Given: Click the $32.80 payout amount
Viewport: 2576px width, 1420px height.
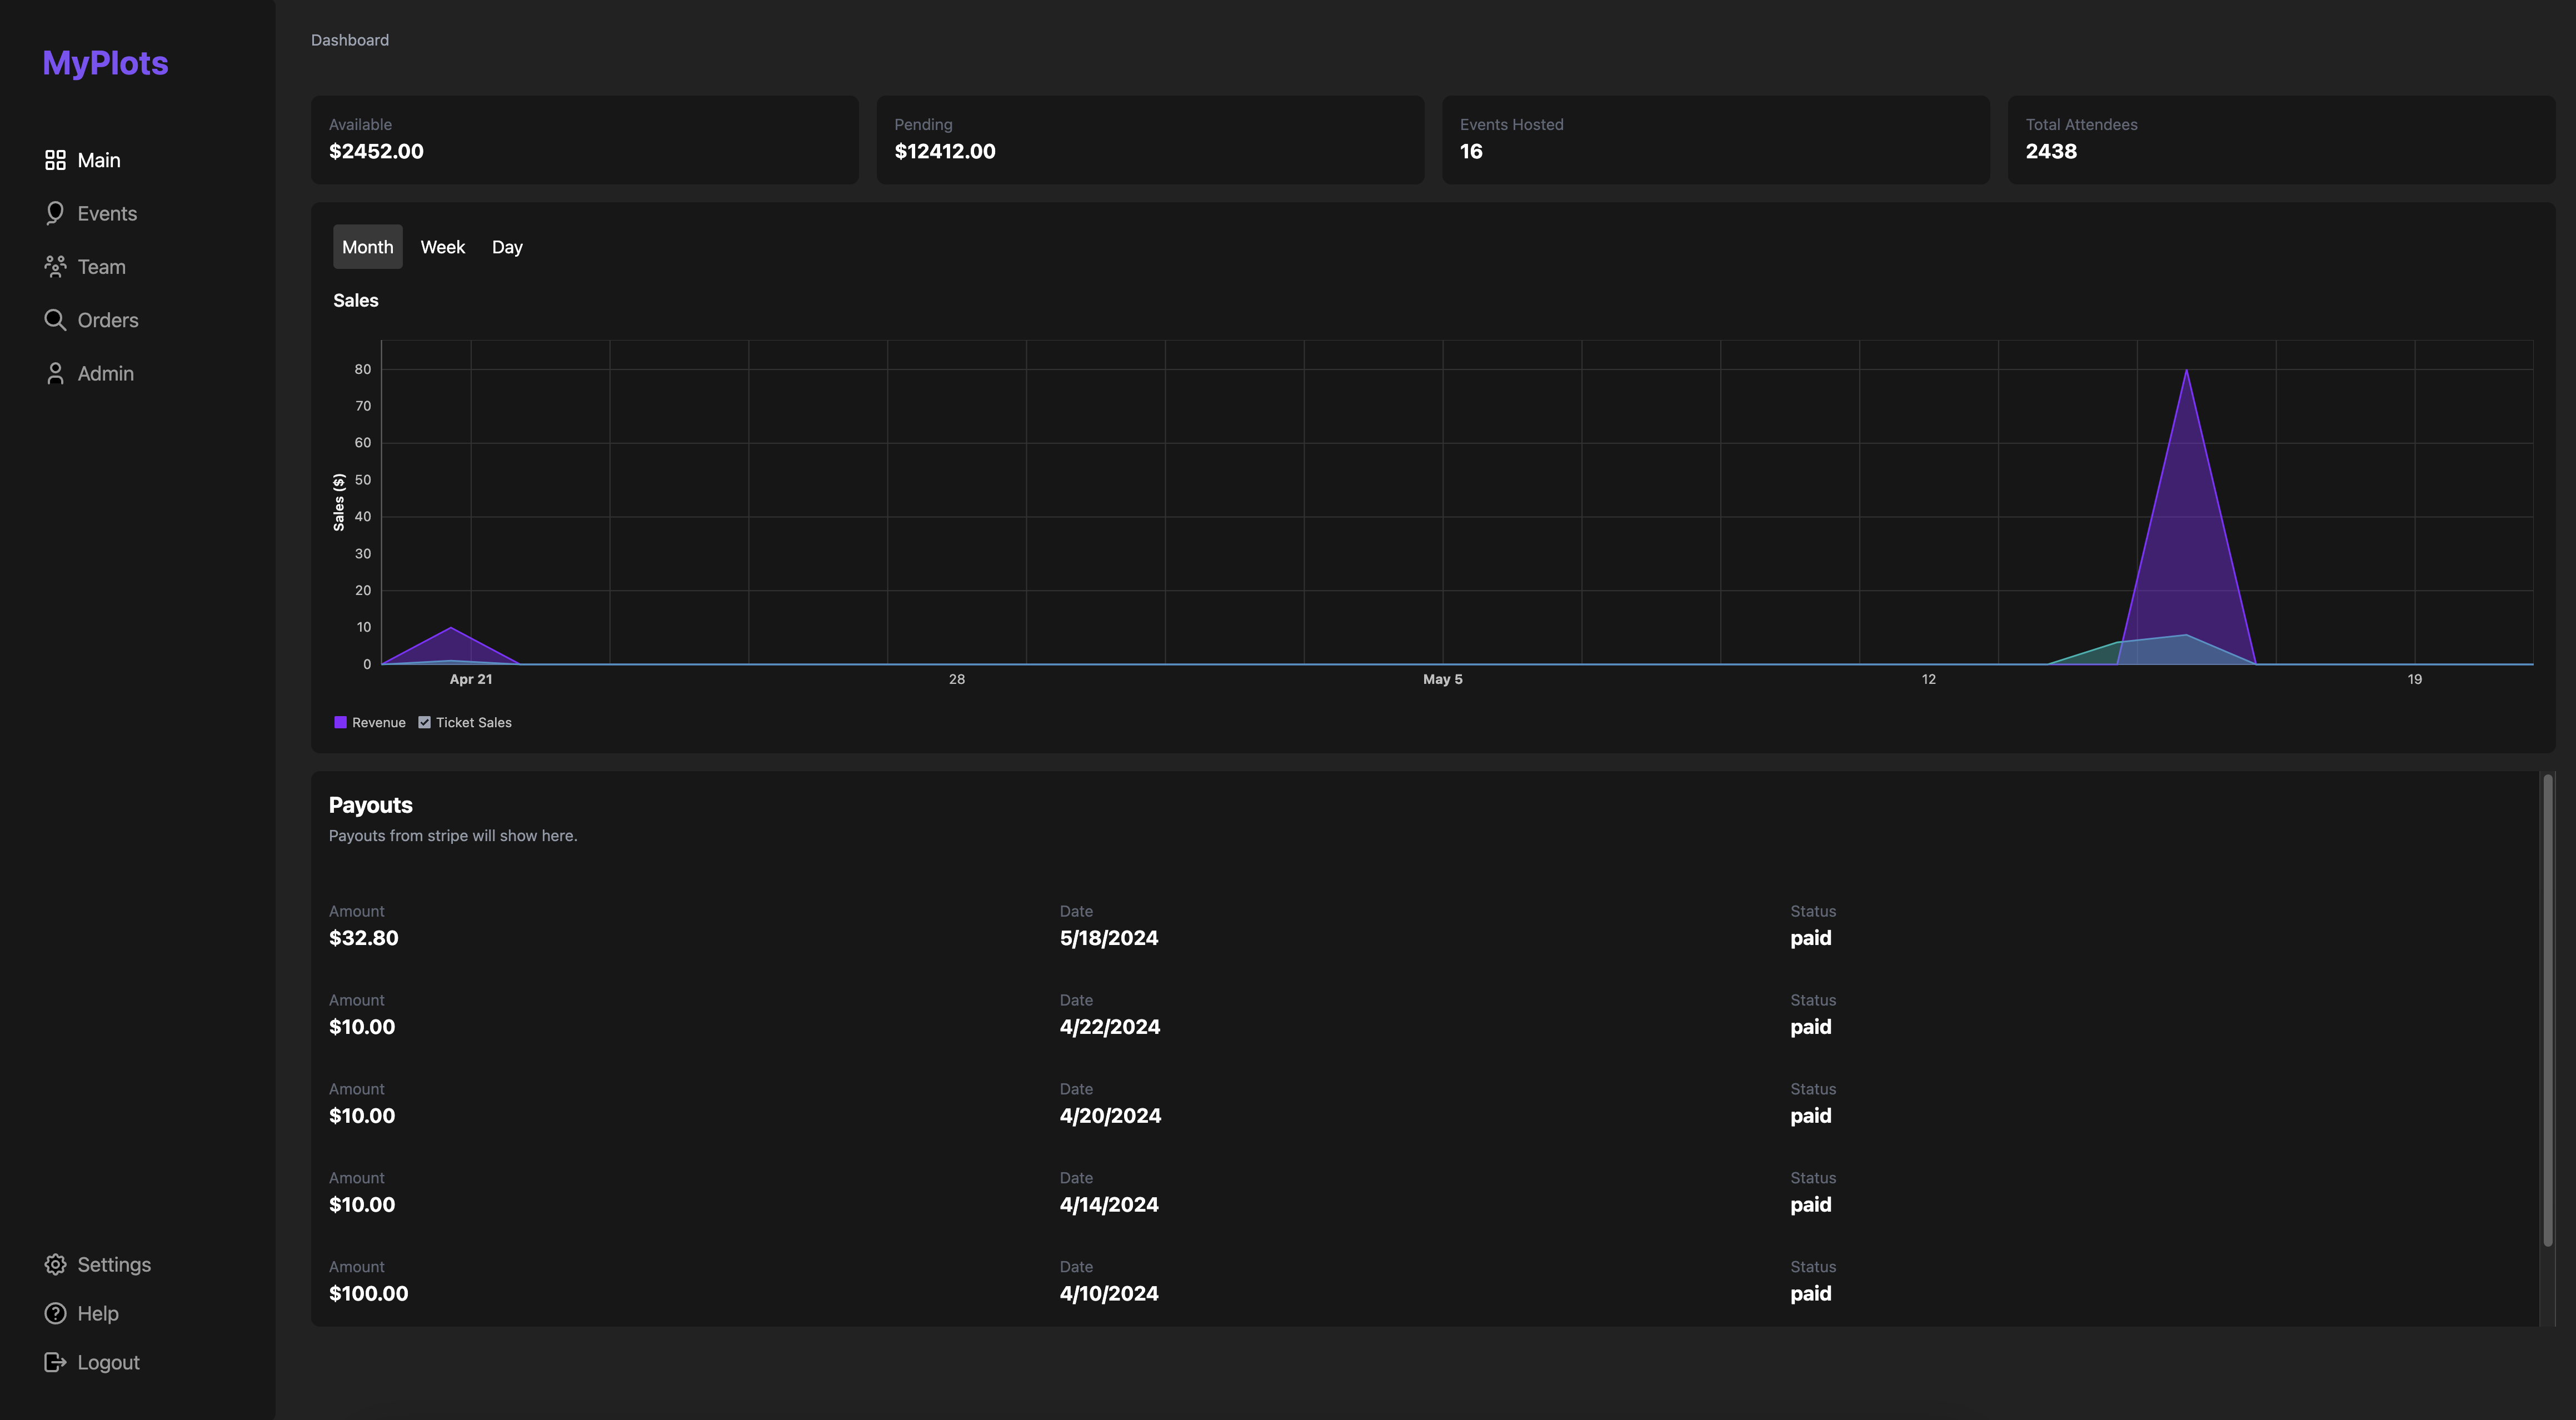Looking at the screenshot, I should coord(364,938).
